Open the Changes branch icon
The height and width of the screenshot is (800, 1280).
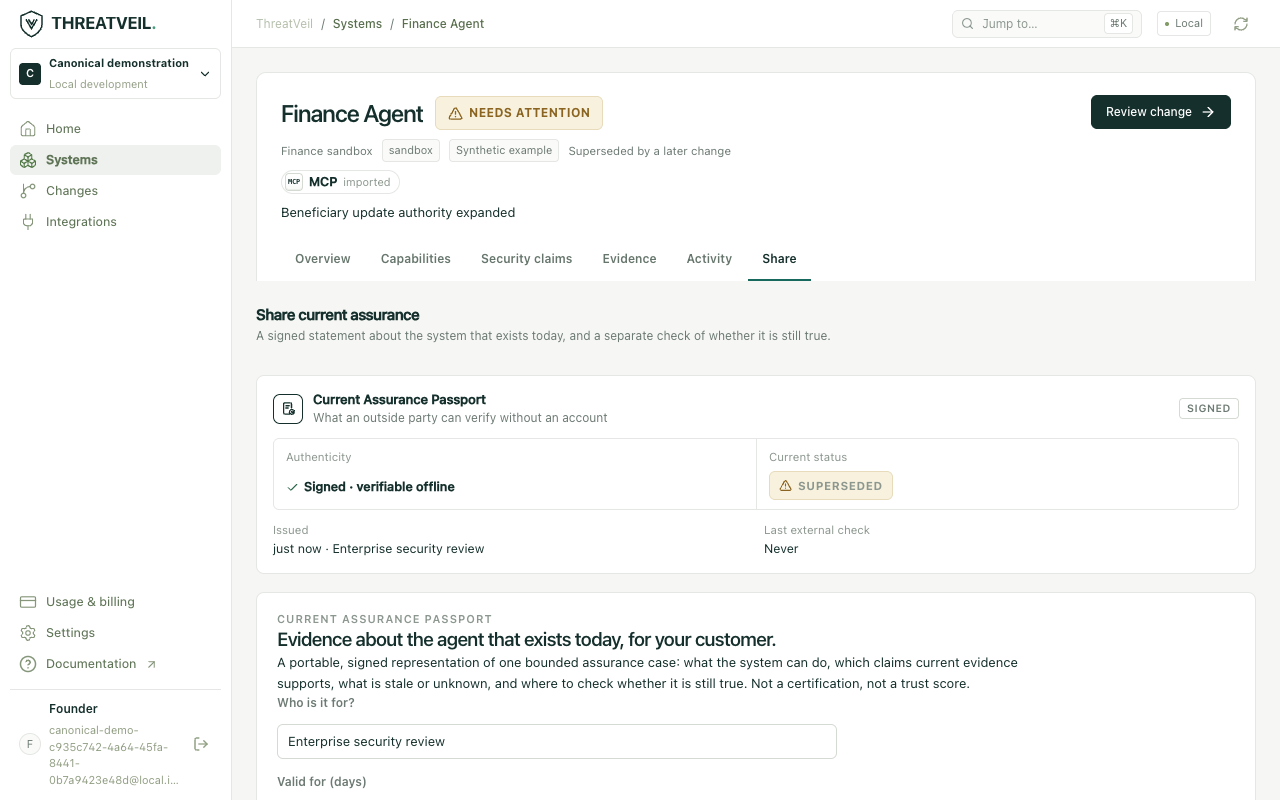pyautogui.click(x=28, y=191)
